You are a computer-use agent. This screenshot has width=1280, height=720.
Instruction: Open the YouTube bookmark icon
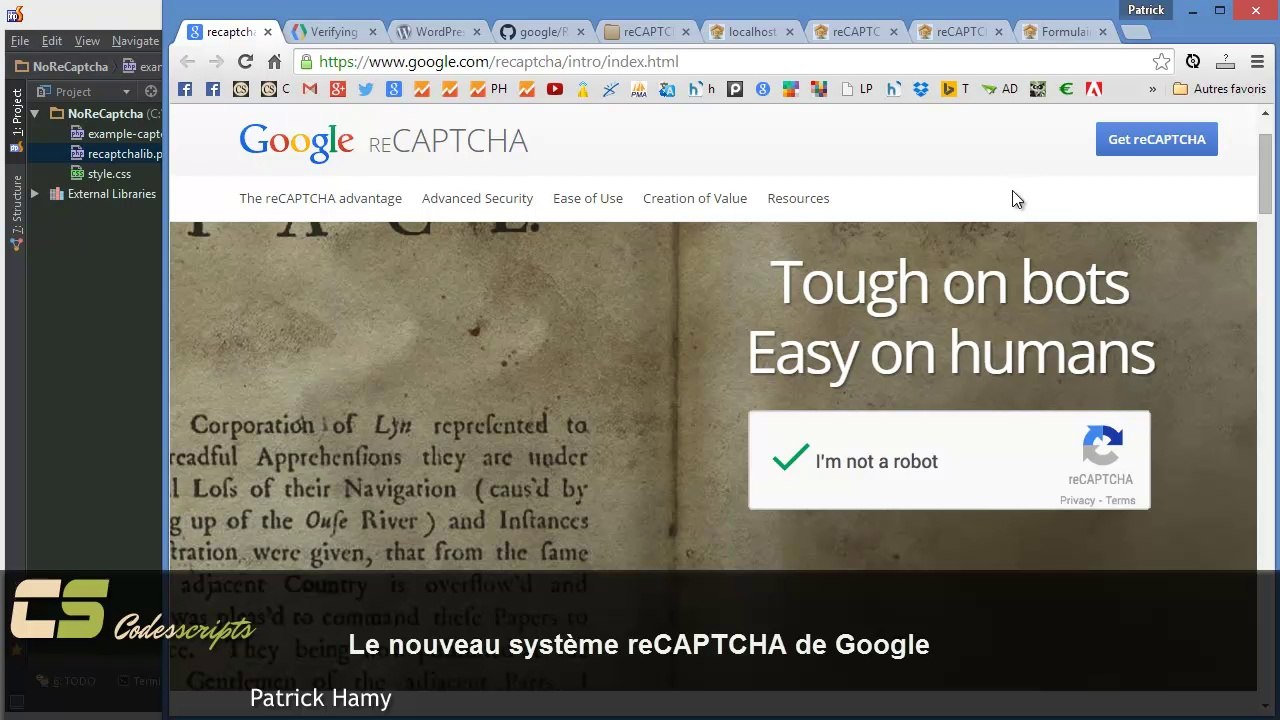coord(555,89)
